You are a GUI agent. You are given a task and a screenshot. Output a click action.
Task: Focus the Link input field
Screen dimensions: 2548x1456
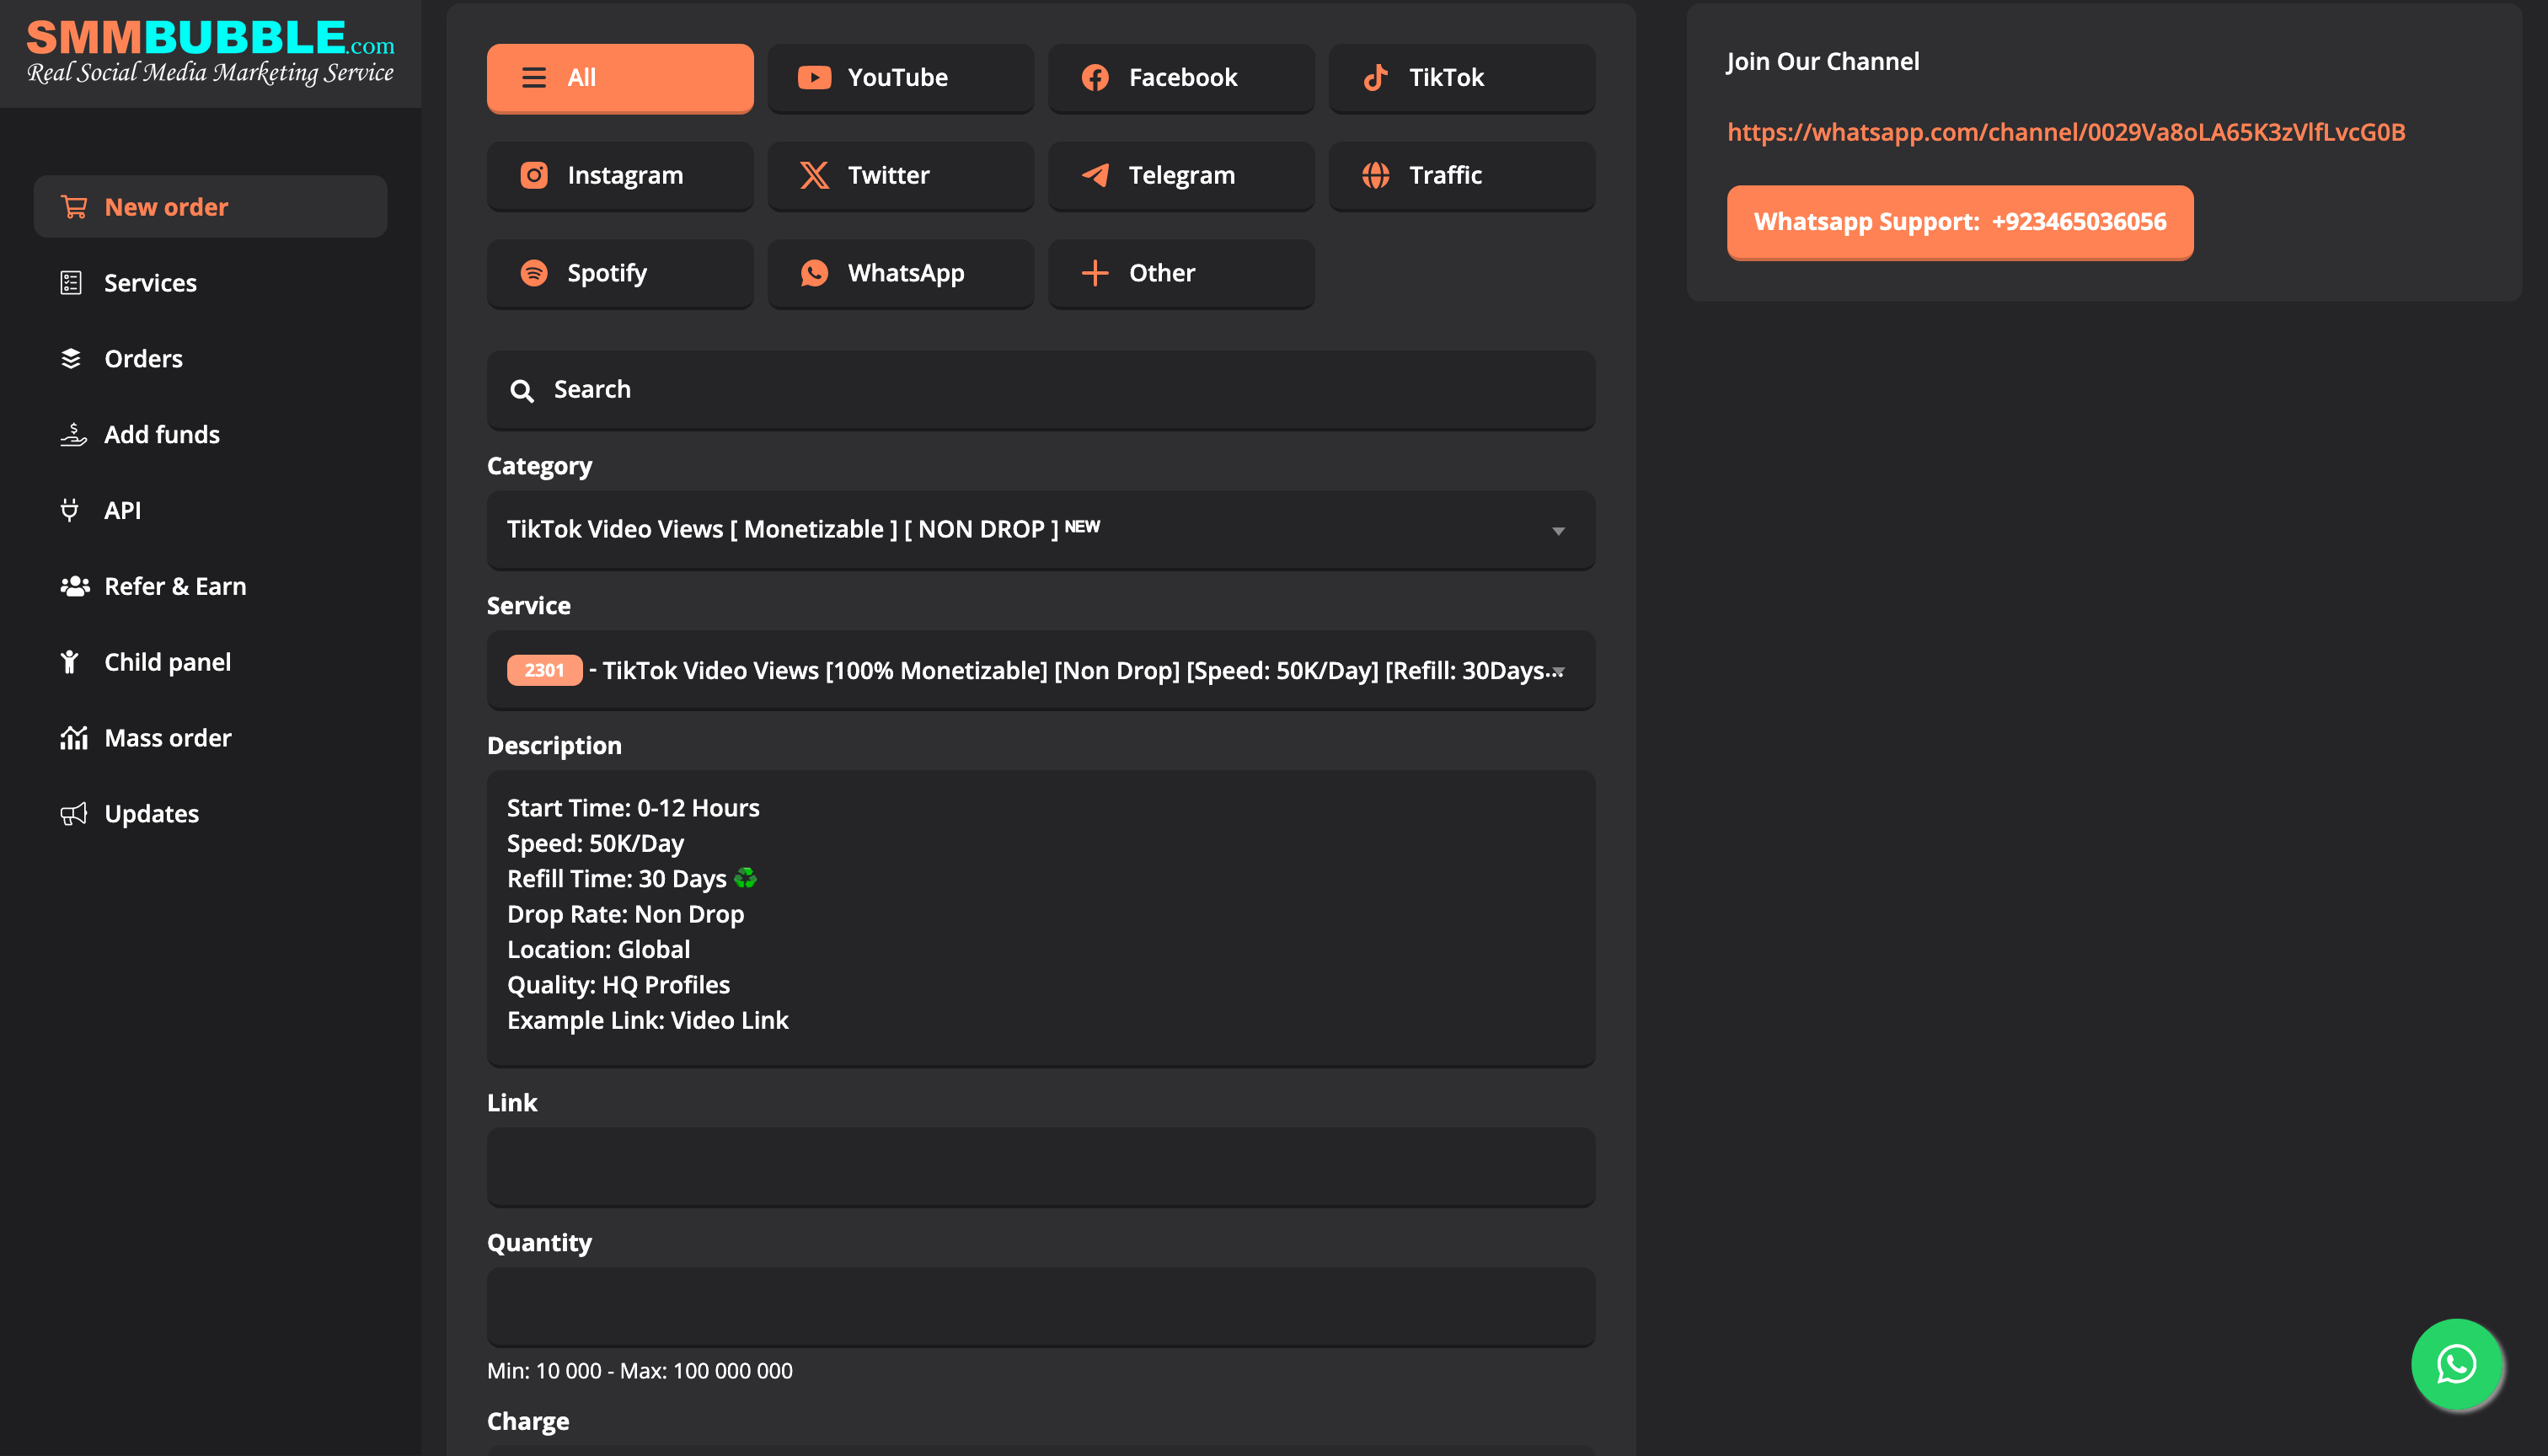[x=1040, y=1167]
